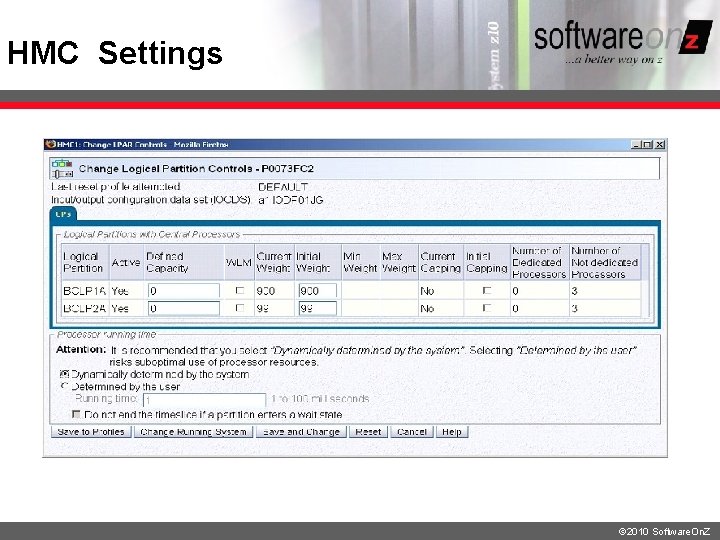Enable Initial Capping for BCLP1A

[487, 291]
